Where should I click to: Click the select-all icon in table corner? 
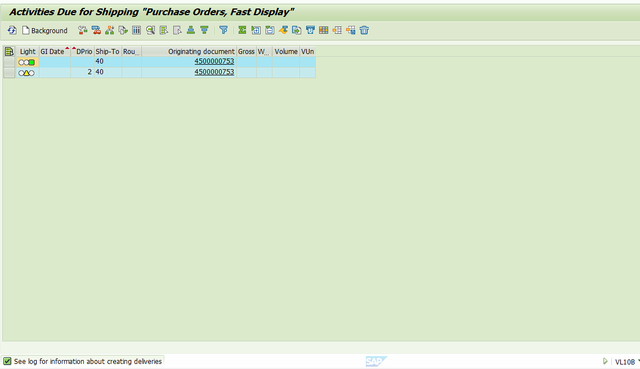pyautogui.click(x=9, y=51)
